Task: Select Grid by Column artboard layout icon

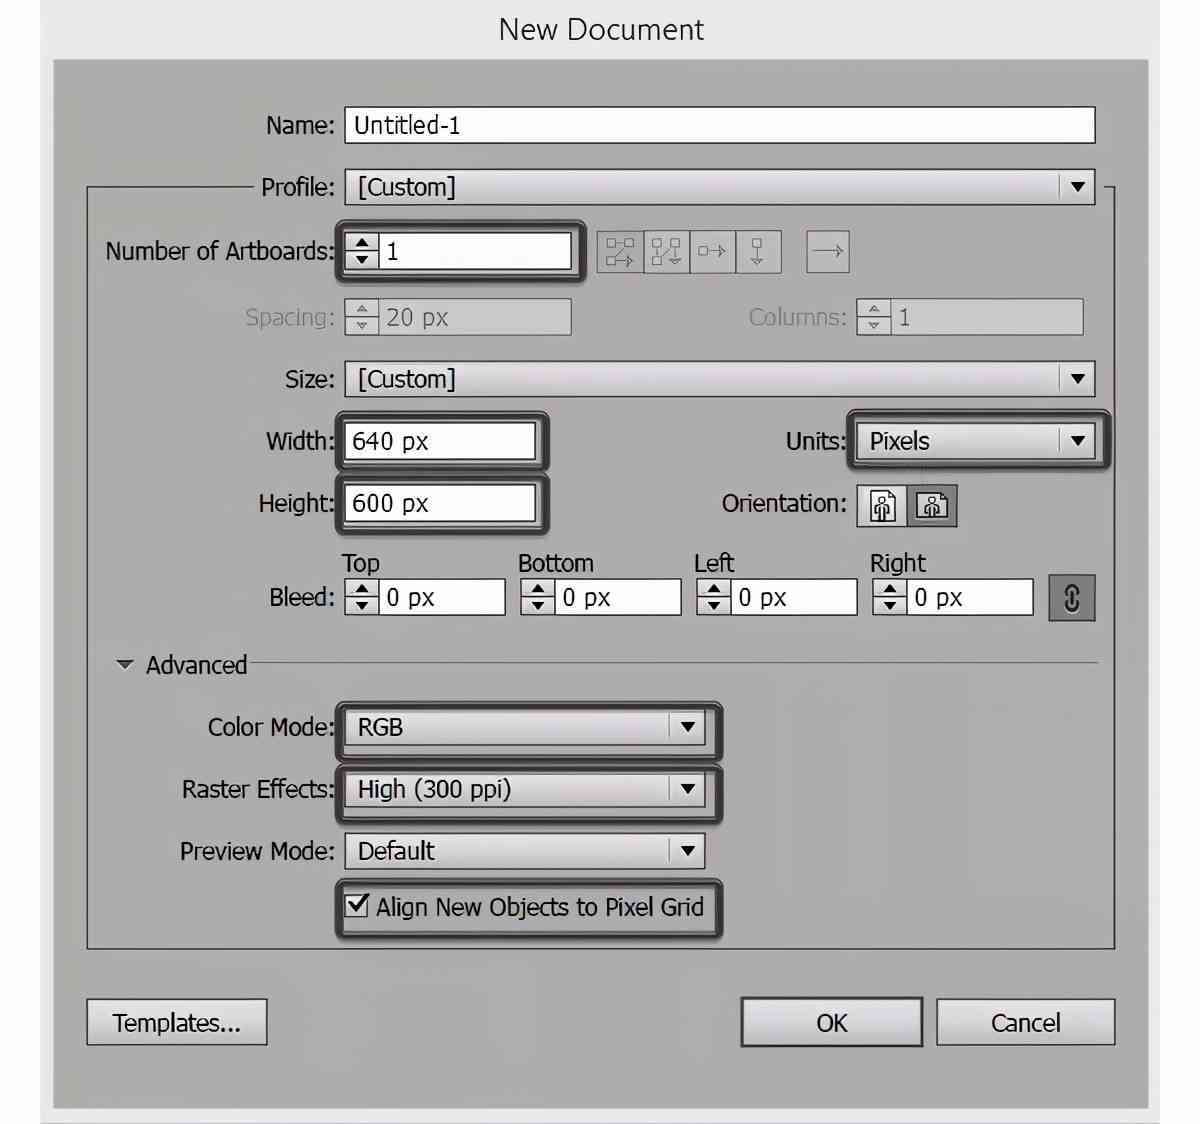Action: point(666,251)
